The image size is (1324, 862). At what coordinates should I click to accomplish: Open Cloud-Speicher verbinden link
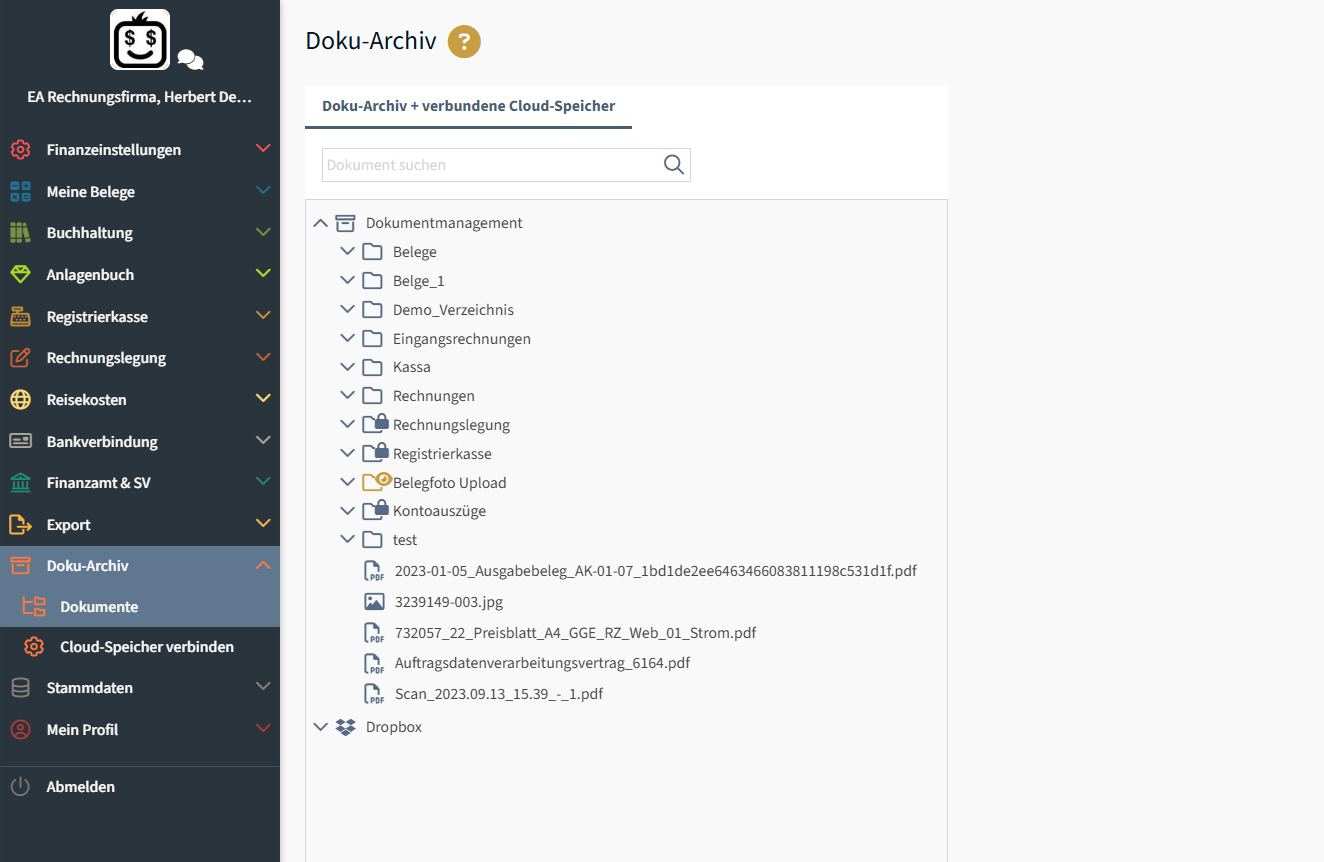146,647
